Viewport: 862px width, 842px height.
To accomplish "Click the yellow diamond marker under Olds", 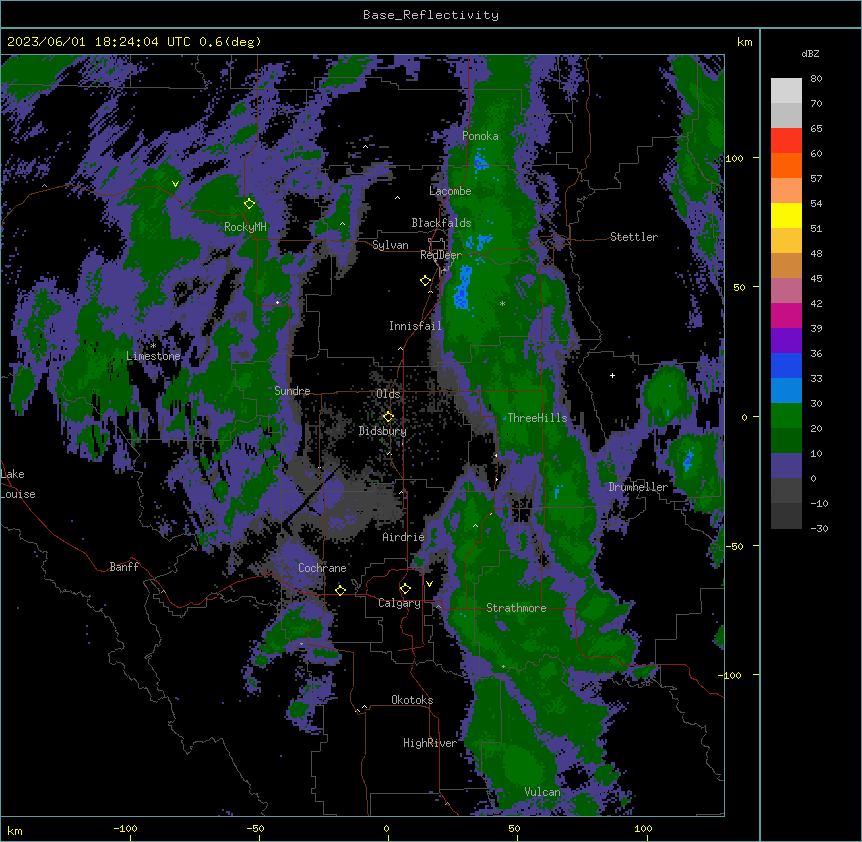I will (x=388, y=417).
